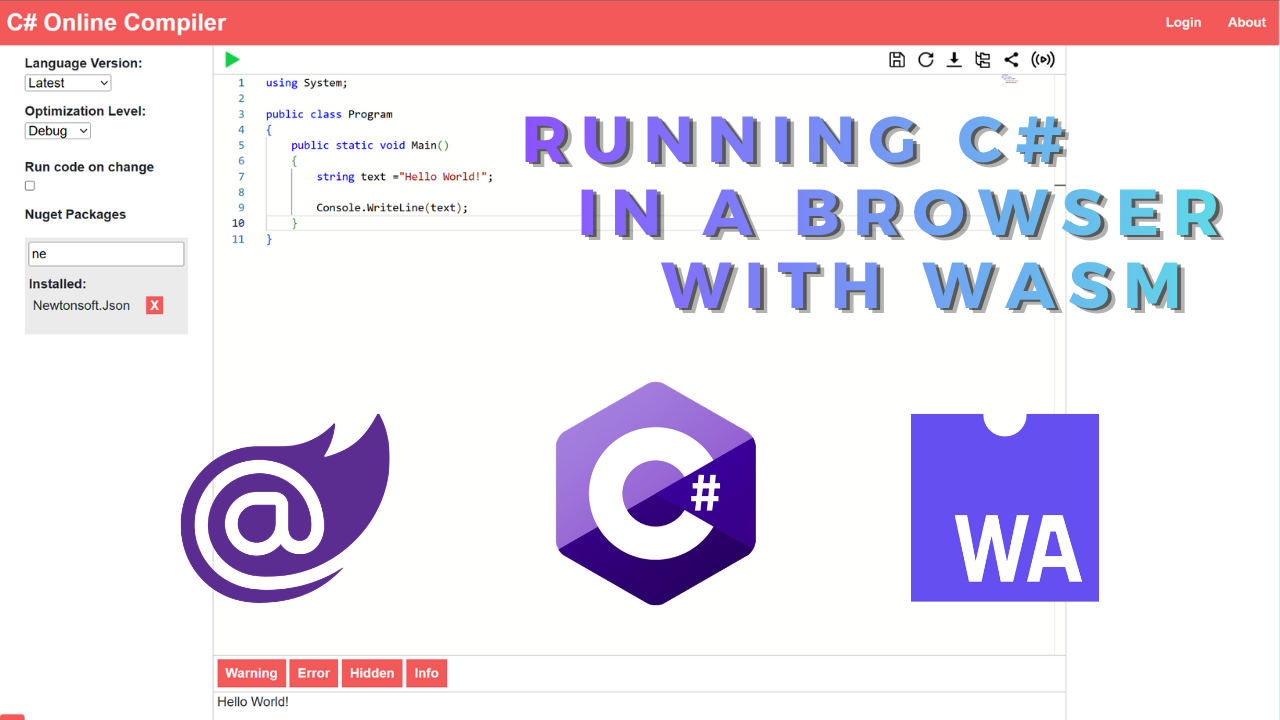1280x720 pixels.
Task: Click the editor minimap preview
Action: click(x=1010, y=79)
